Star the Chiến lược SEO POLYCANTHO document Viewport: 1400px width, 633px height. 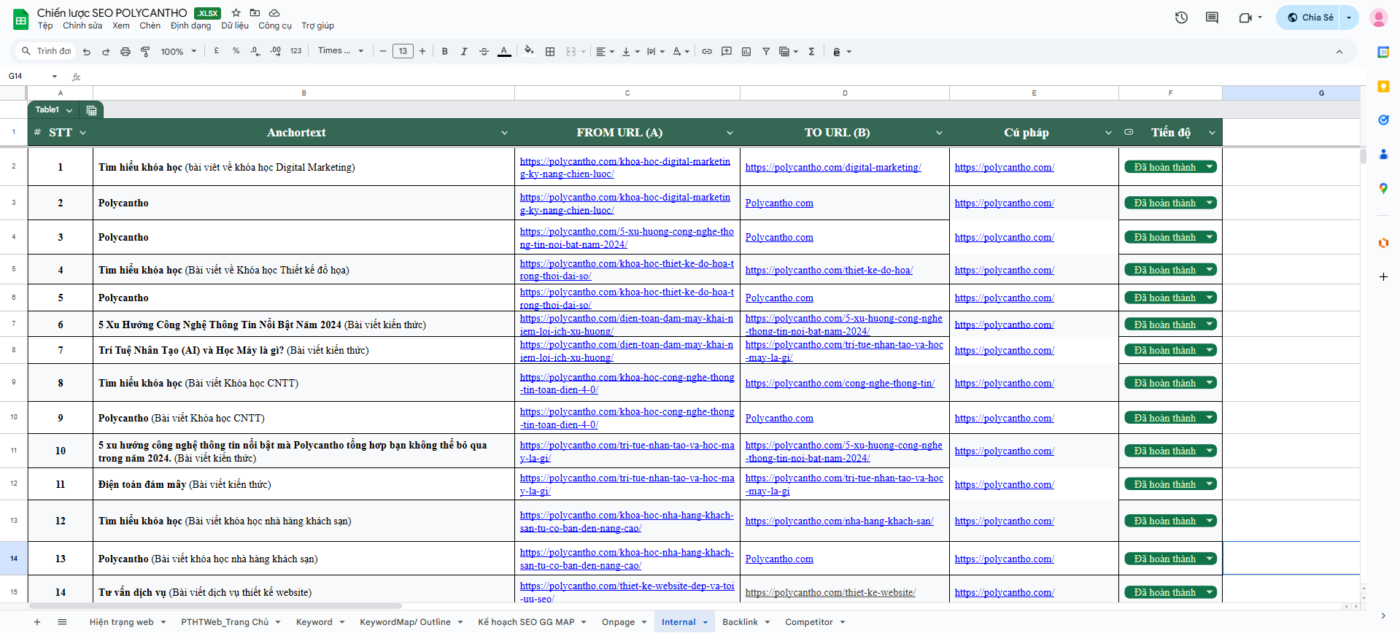pos(236,13)
